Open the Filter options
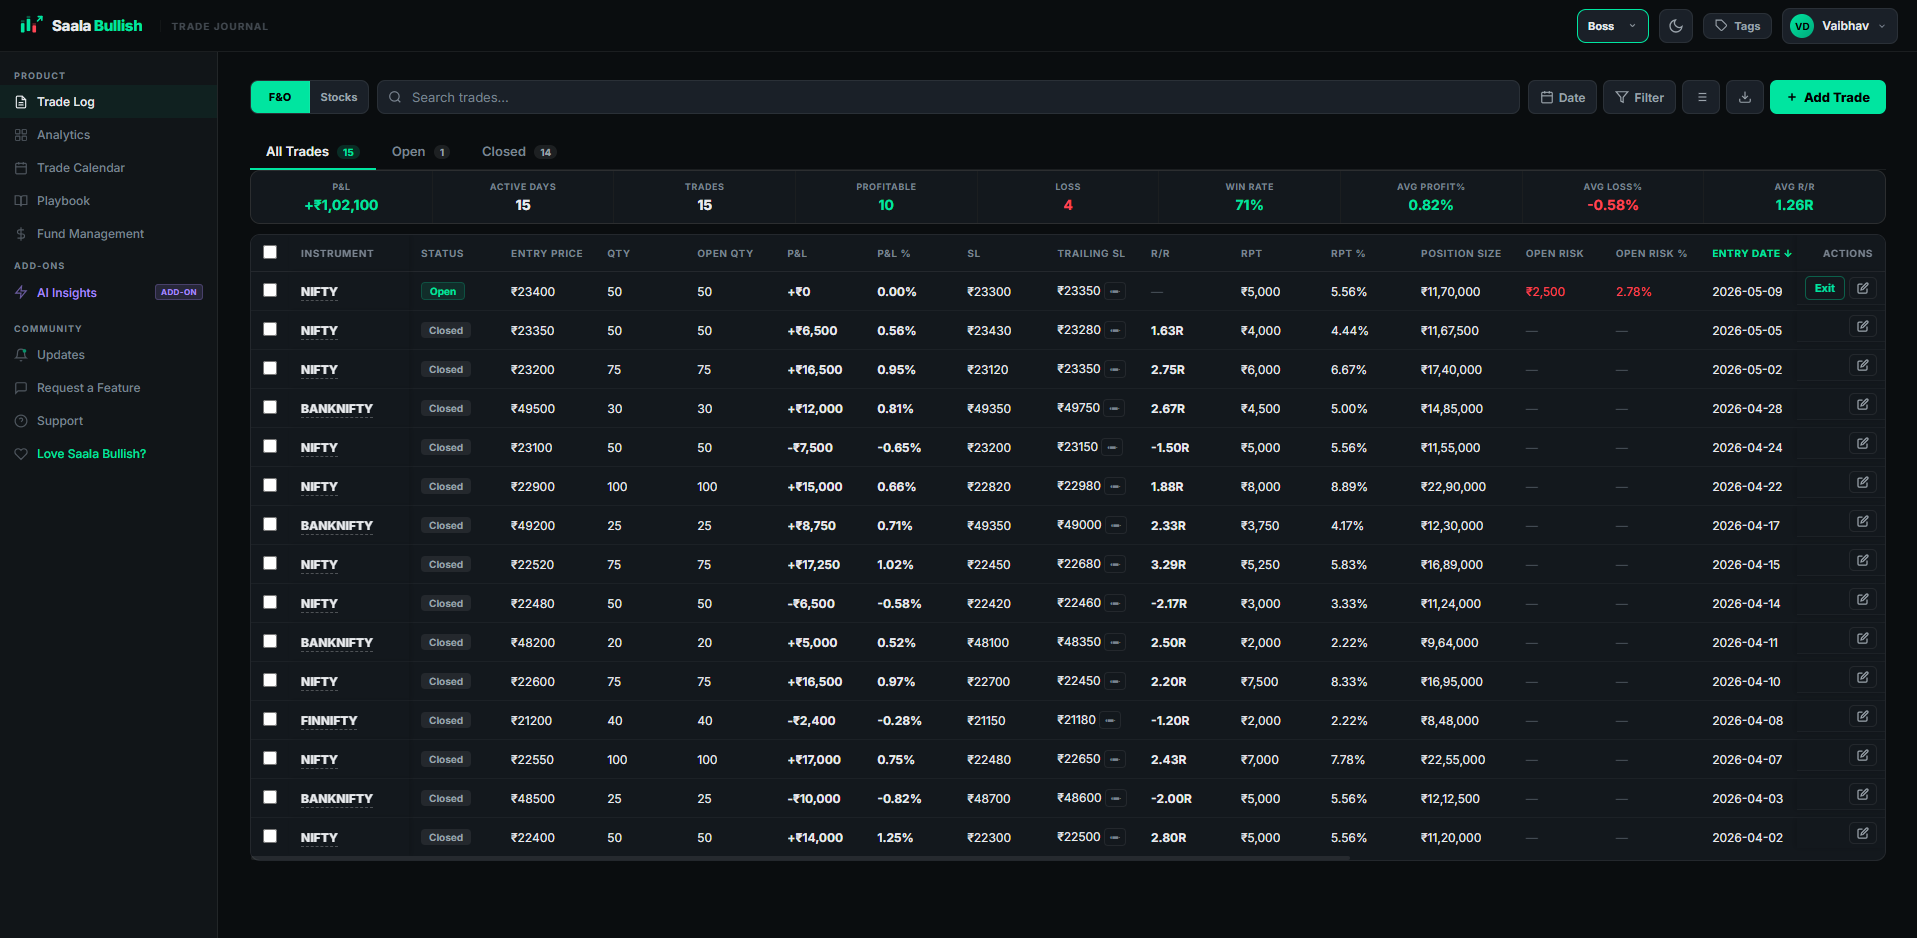The height and width of the screenshot is (938, 1917). (x=1639, y=97)
